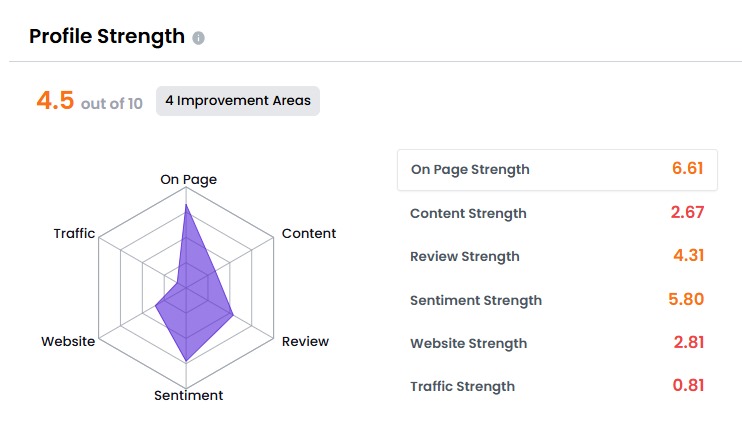Click the info icon beside Profile Strength

(x=198, y=38)
